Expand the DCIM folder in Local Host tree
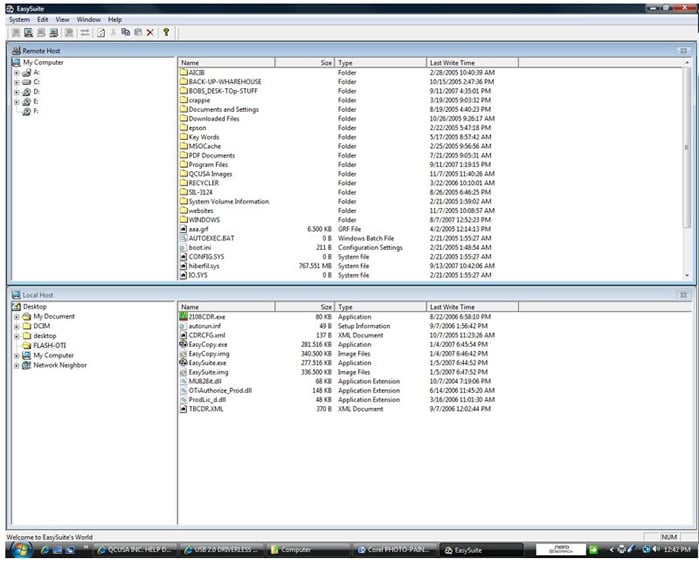The width and height of the screenshot is (699, 566). (16, 326)
